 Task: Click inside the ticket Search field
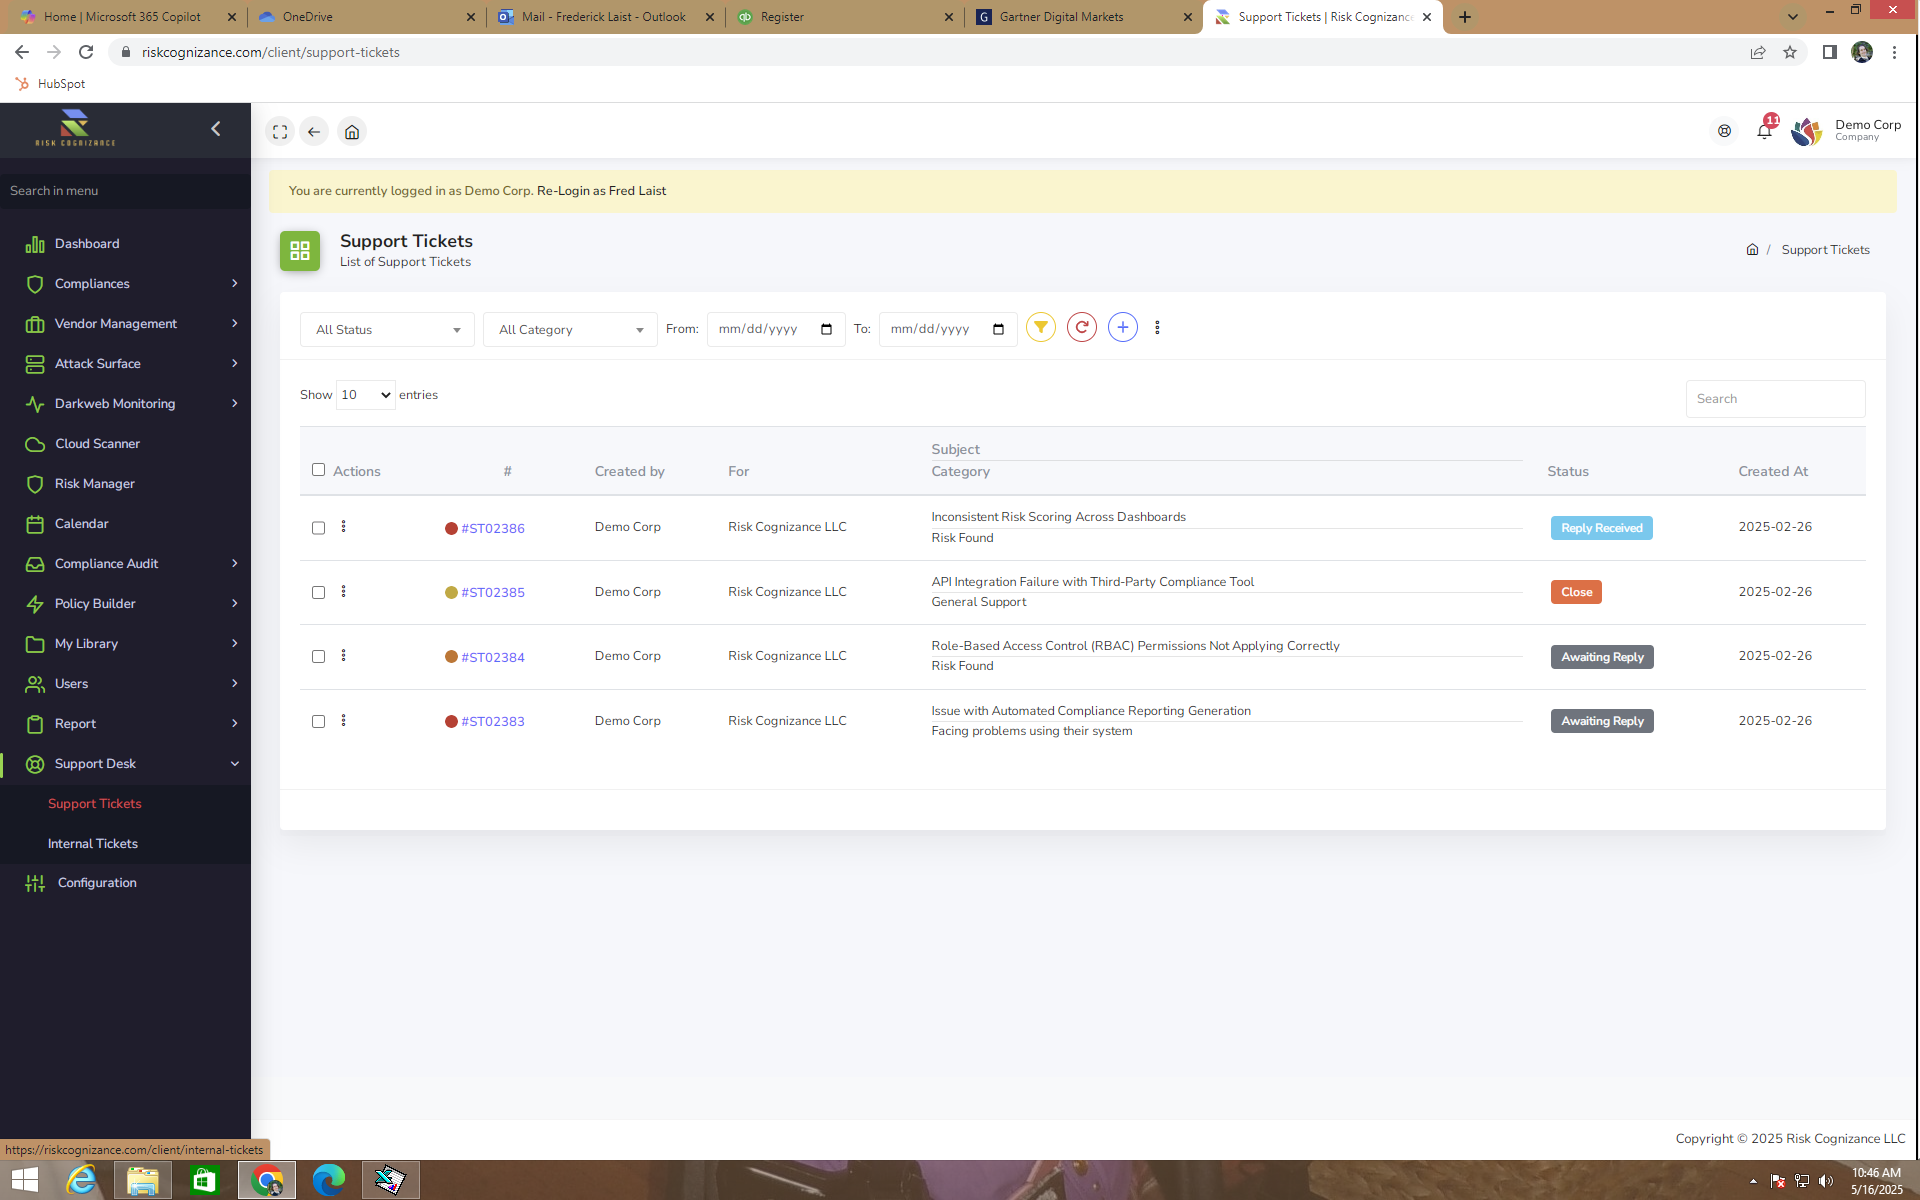tap(1774, 398)
